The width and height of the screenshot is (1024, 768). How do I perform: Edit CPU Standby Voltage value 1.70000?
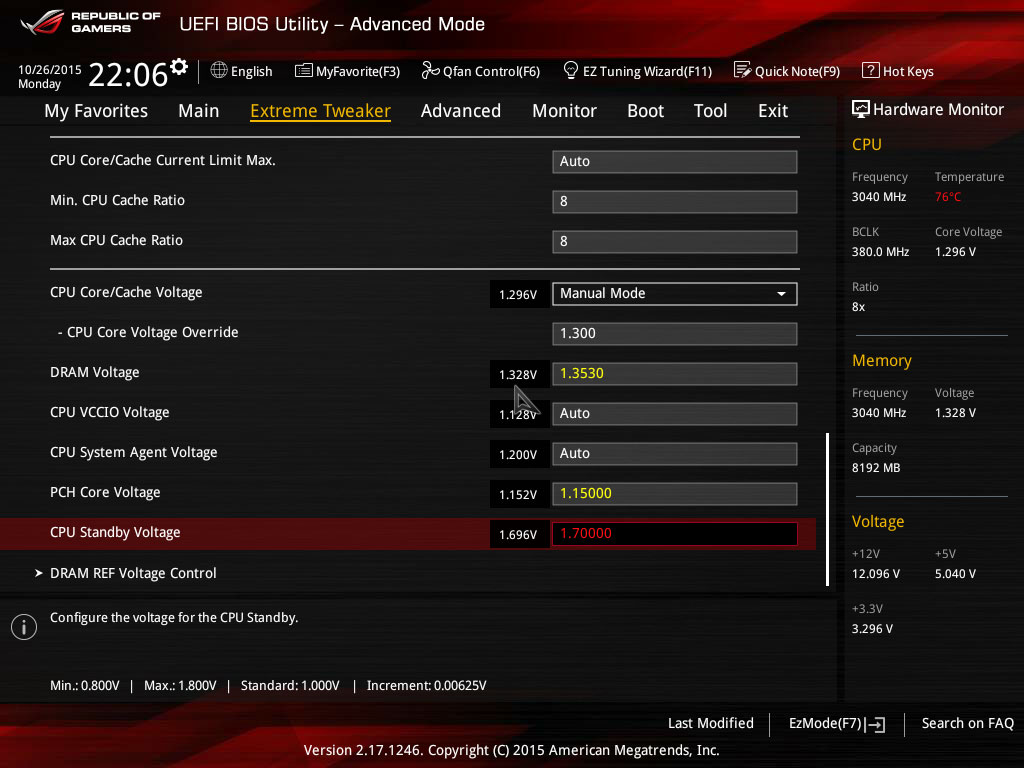(x=675, y=534)
